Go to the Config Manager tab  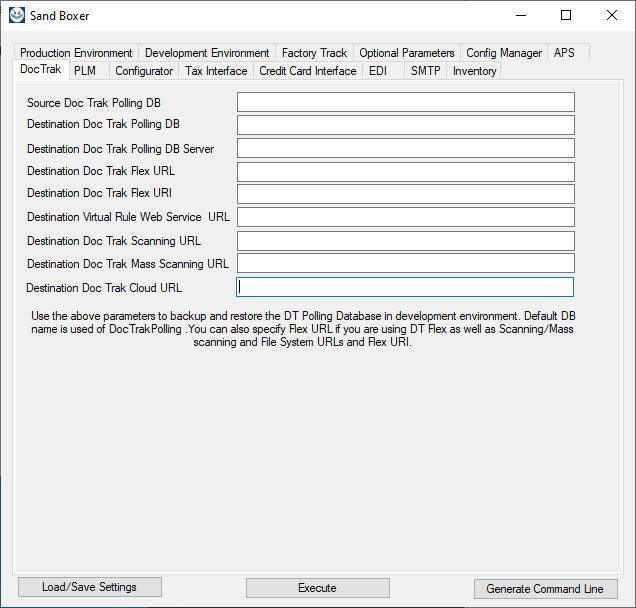tap(504, 53)
